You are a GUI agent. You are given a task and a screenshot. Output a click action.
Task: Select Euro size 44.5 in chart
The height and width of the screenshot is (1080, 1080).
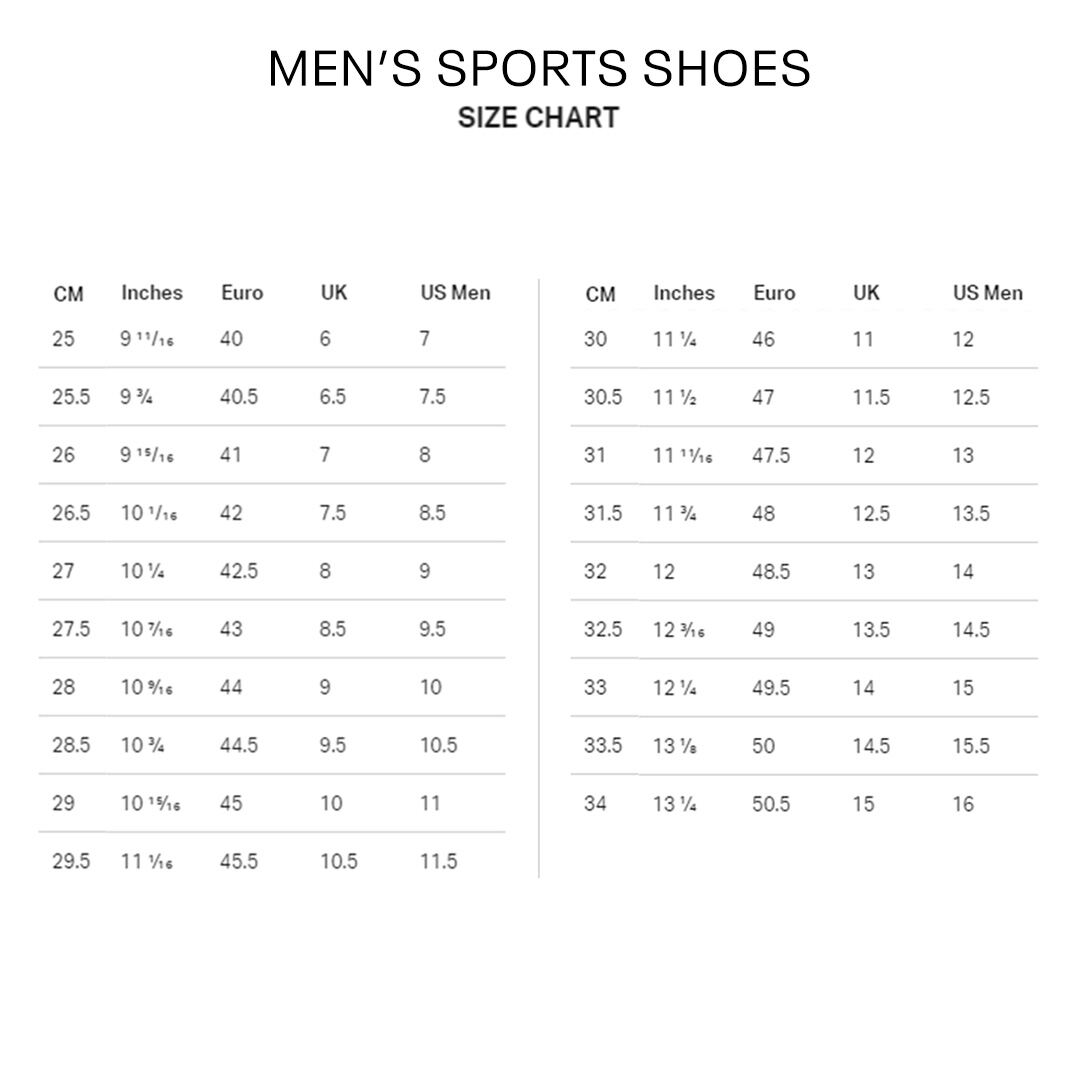(239, 745)
